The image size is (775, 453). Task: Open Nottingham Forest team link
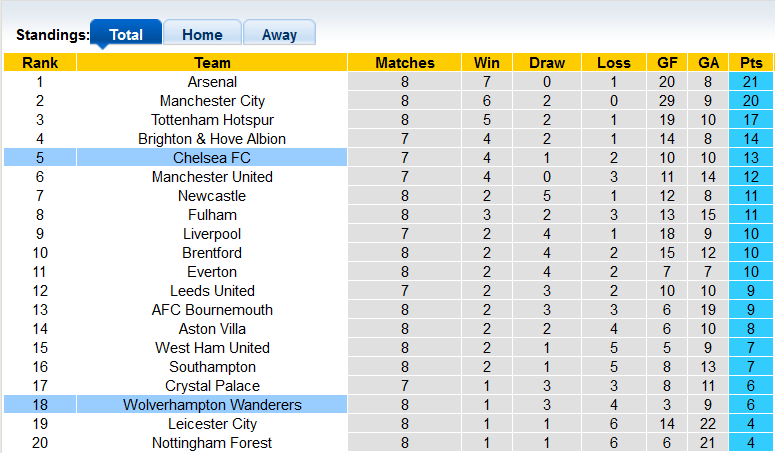(212, 443)
